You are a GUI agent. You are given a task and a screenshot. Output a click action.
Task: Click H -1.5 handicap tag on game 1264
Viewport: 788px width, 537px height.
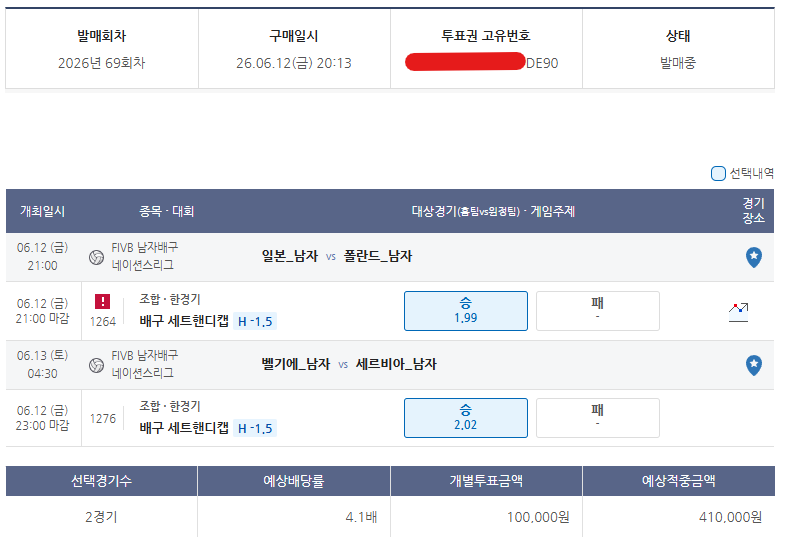point(255,321)
